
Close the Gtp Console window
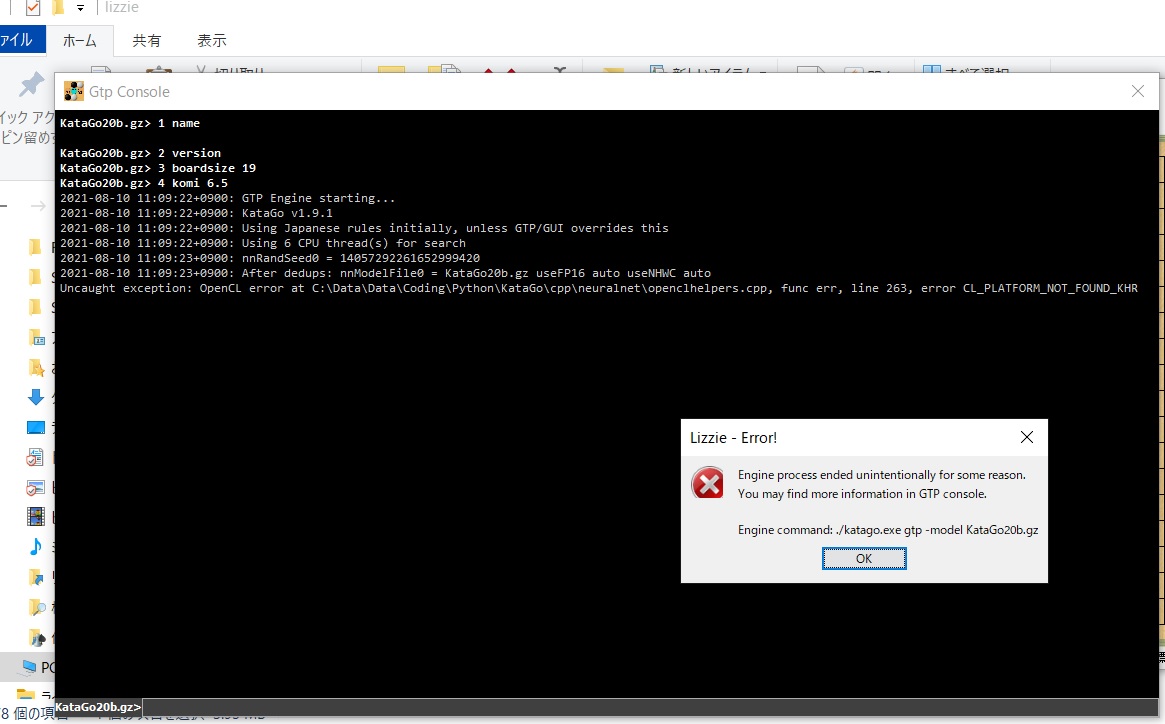(x=1138, y=91)
